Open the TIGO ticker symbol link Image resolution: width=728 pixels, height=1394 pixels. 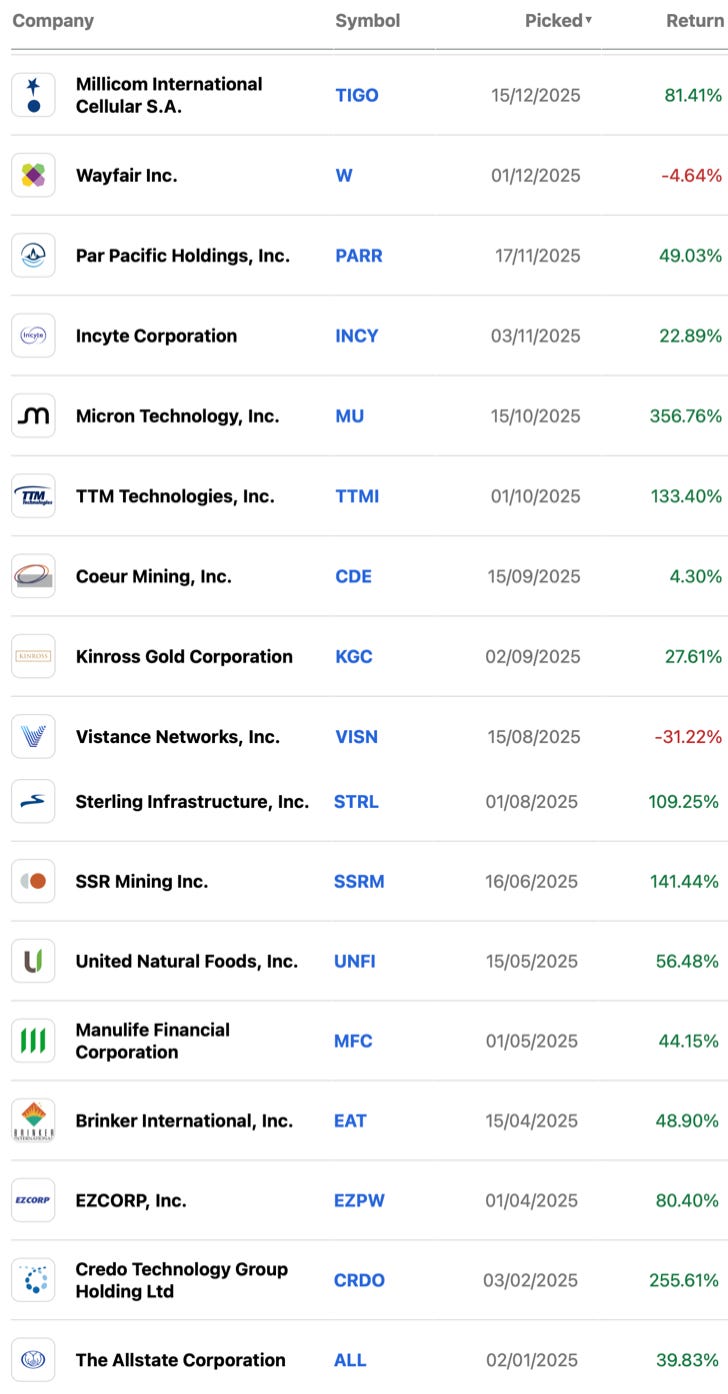pos(357,95)
